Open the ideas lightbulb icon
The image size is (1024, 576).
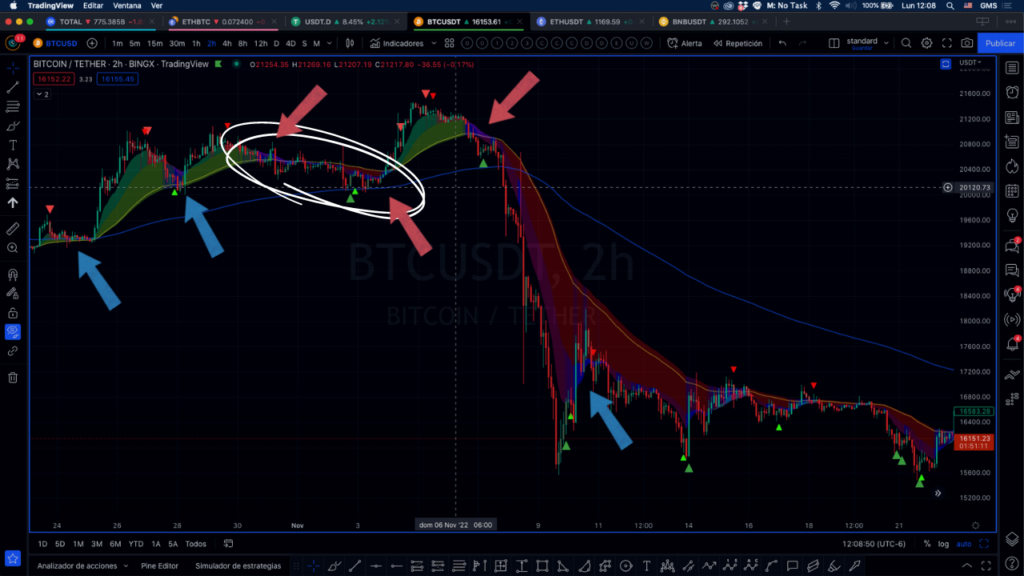1012,216
